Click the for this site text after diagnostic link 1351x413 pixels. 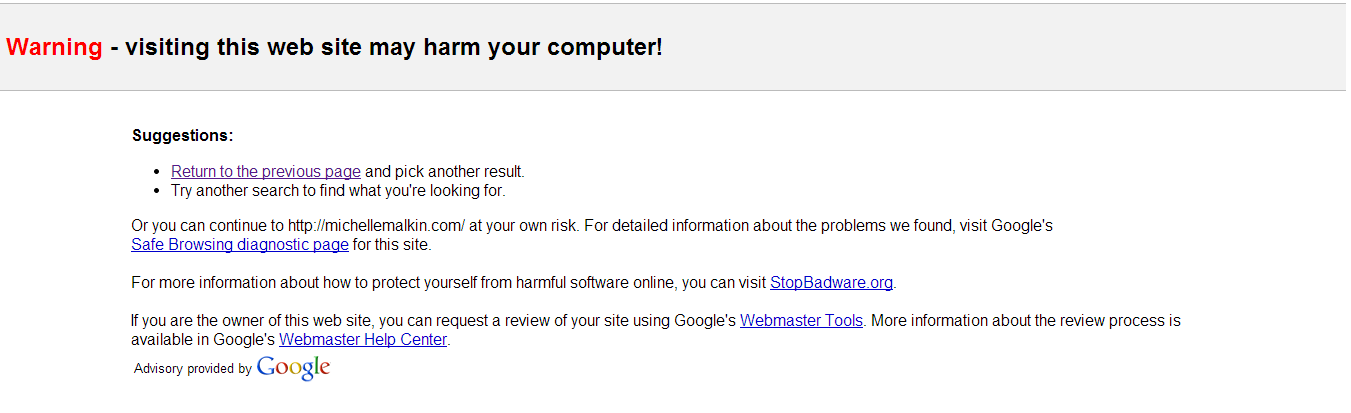point(392,244)
